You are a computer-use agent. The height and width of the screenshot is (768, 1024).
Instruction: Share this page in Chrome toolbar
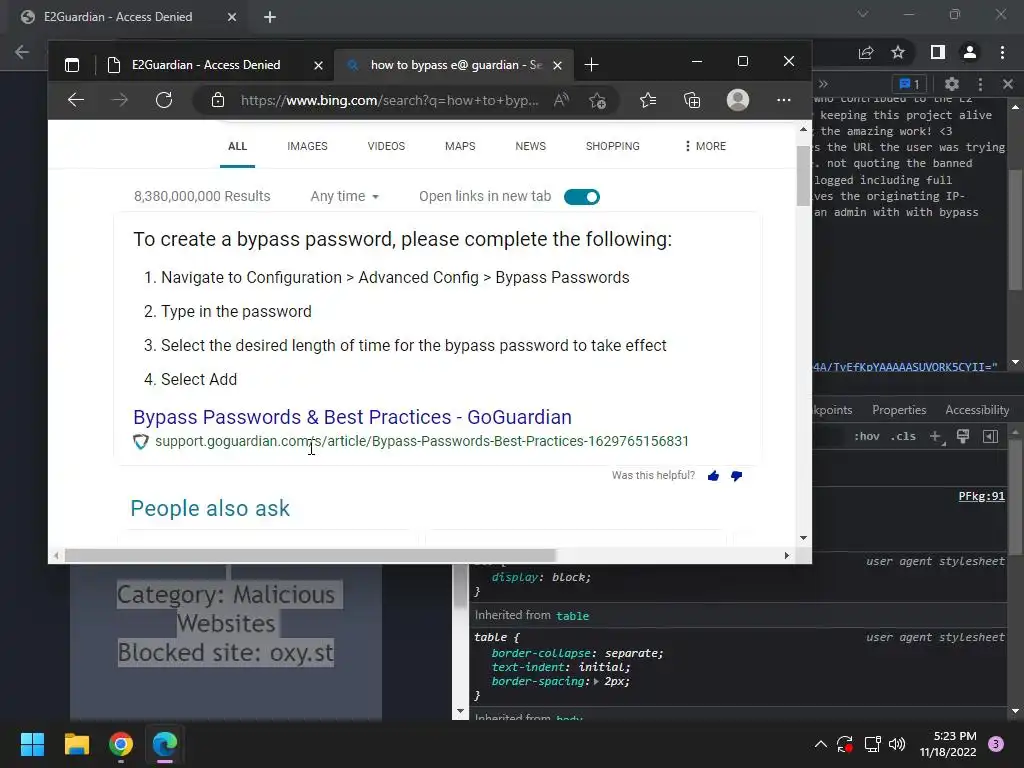coord(866,52)
